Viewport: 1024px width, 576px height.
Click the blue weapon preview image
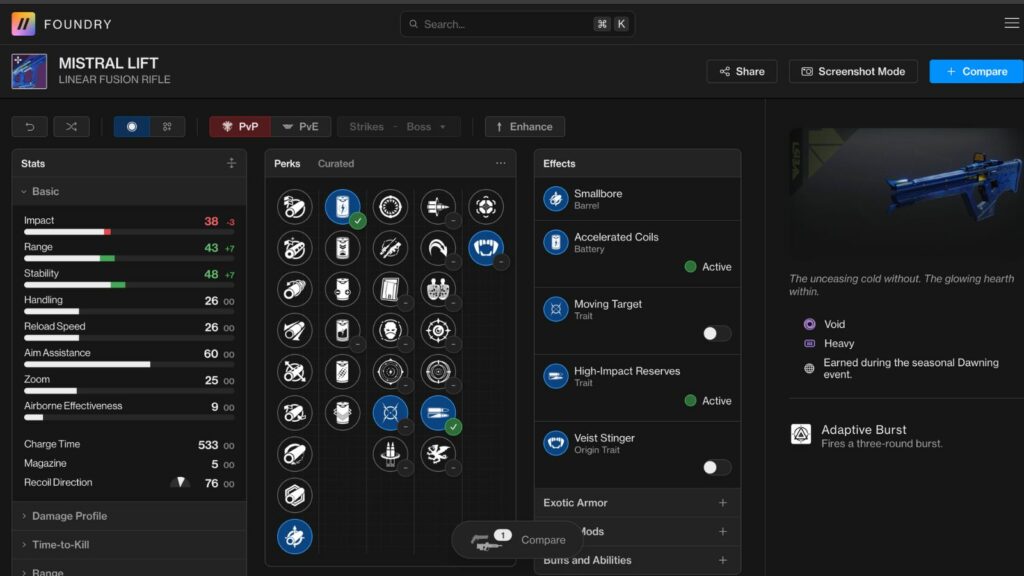[x=906, y=194]
